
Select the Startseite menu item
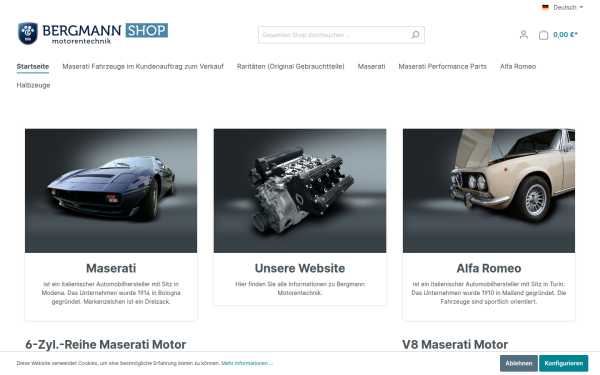pyautogui.click(x=33, y=66)
